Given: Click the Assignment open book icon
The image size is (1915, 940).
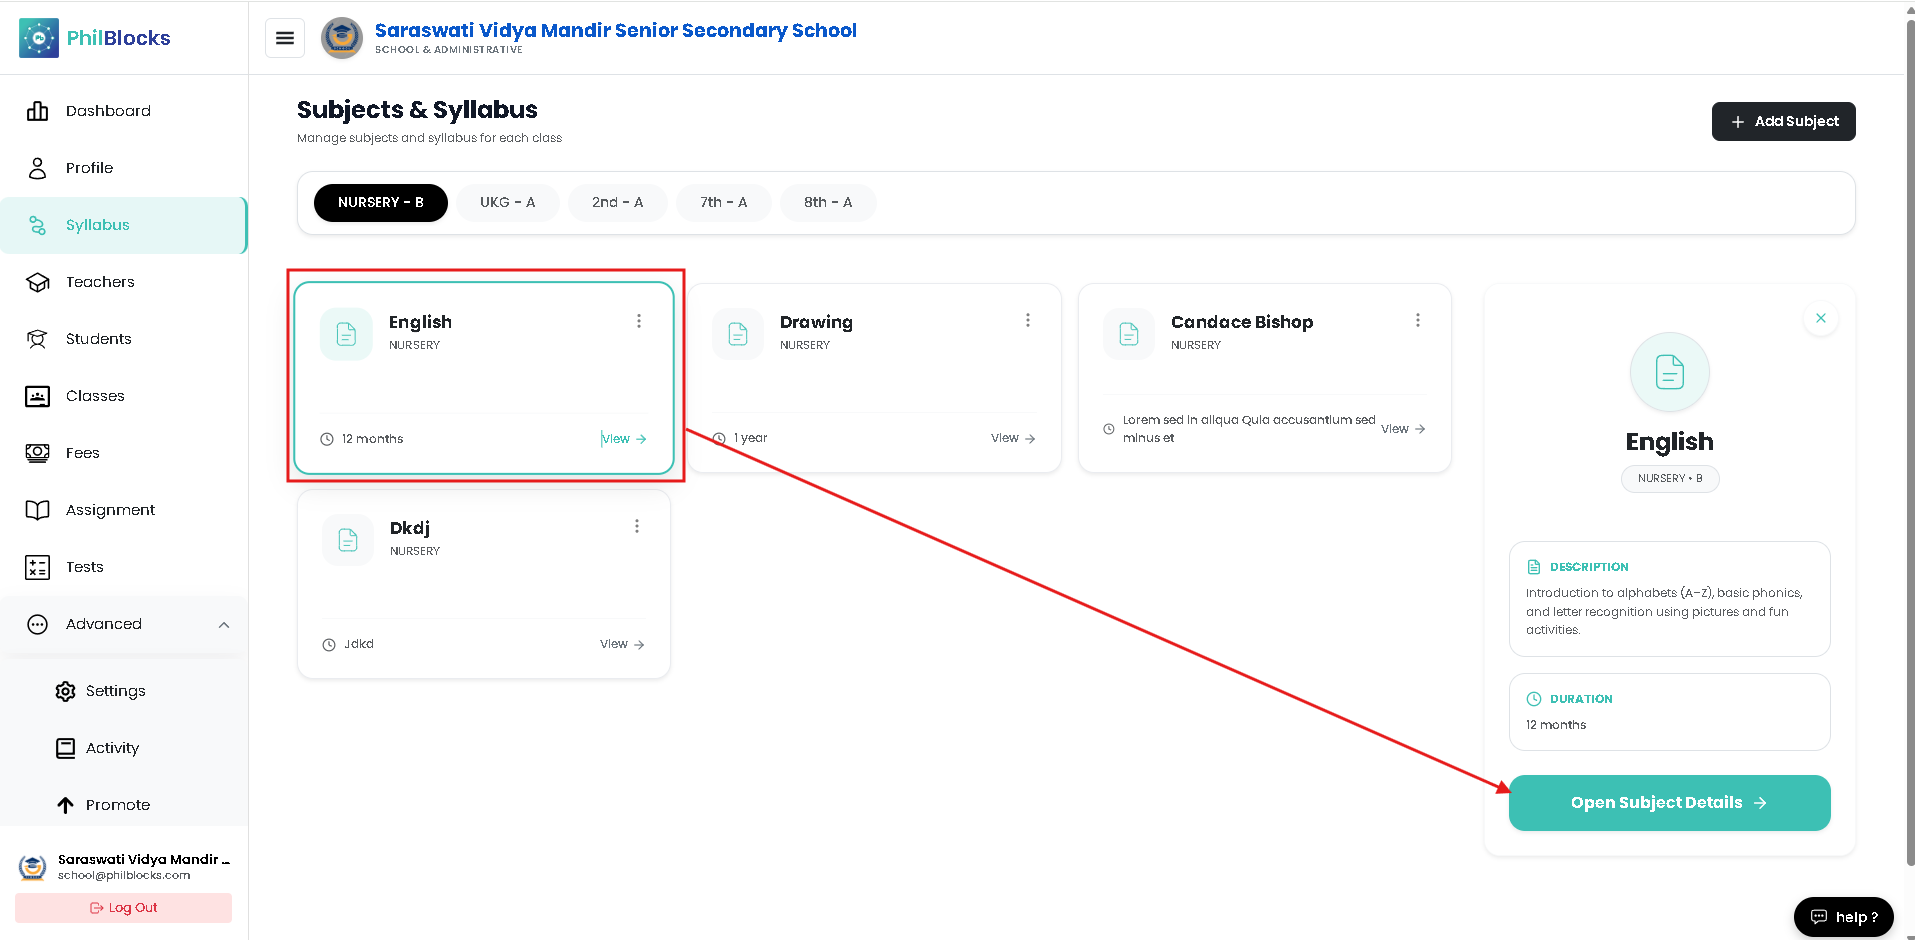Looking at the screenshot, I should tap(38, 510).
